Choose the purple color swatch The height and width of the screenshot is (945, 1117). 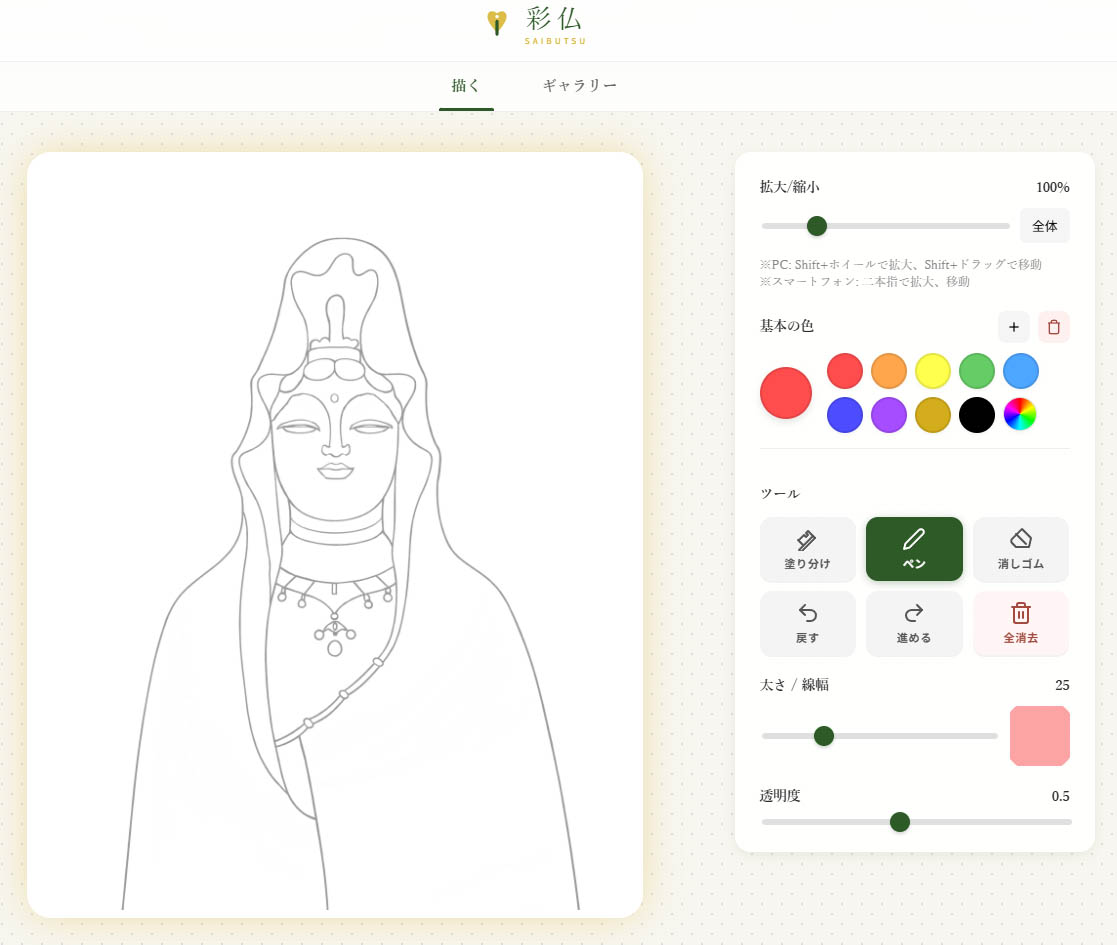pyautogui.click(x=888, y=414)
